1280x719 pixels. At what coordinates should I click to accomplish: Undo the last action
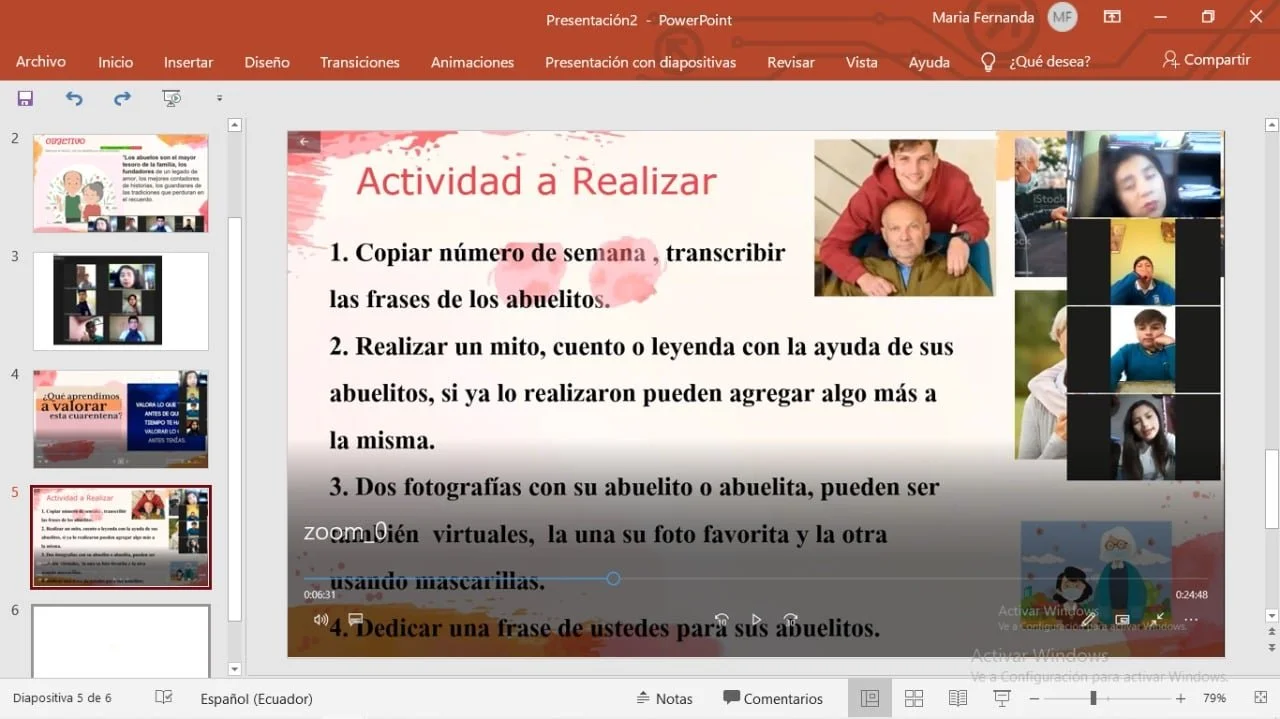pos(74,98)
